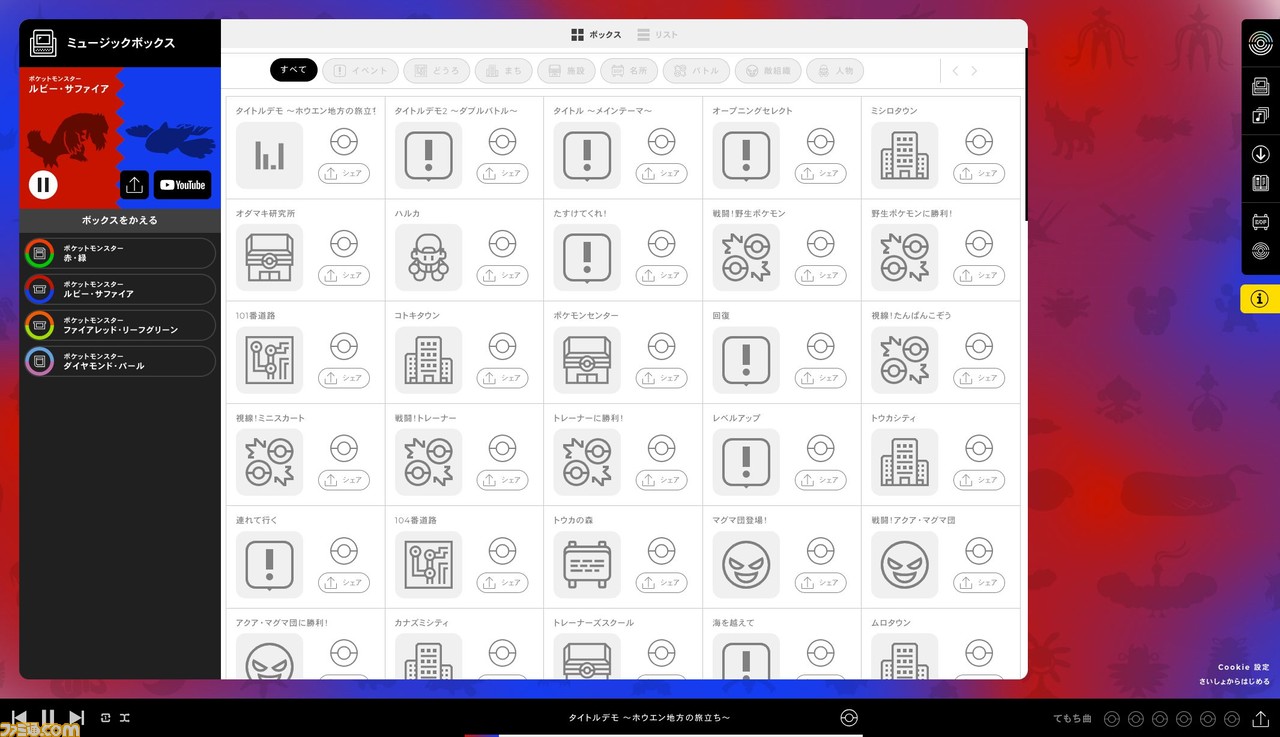
Task: Play the コトキタウン building icon
Action: click(428, 360)
